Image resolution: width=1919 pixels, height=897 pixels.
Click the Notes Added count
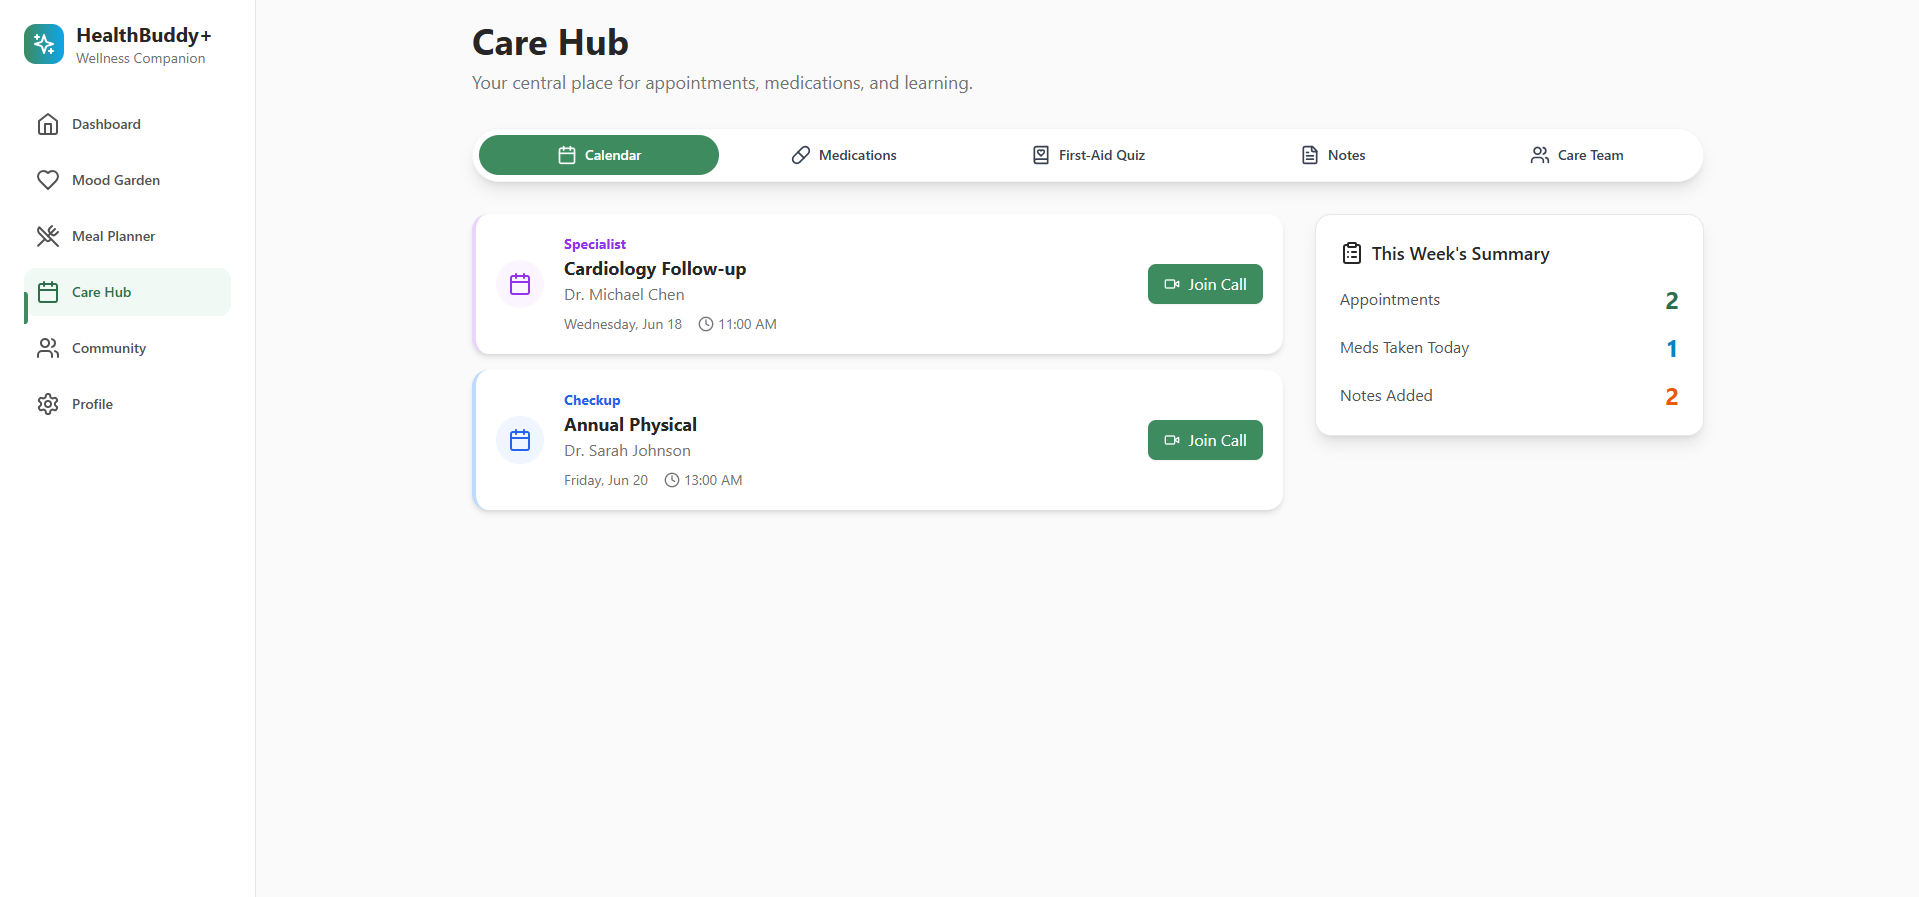click(1671, 396)
